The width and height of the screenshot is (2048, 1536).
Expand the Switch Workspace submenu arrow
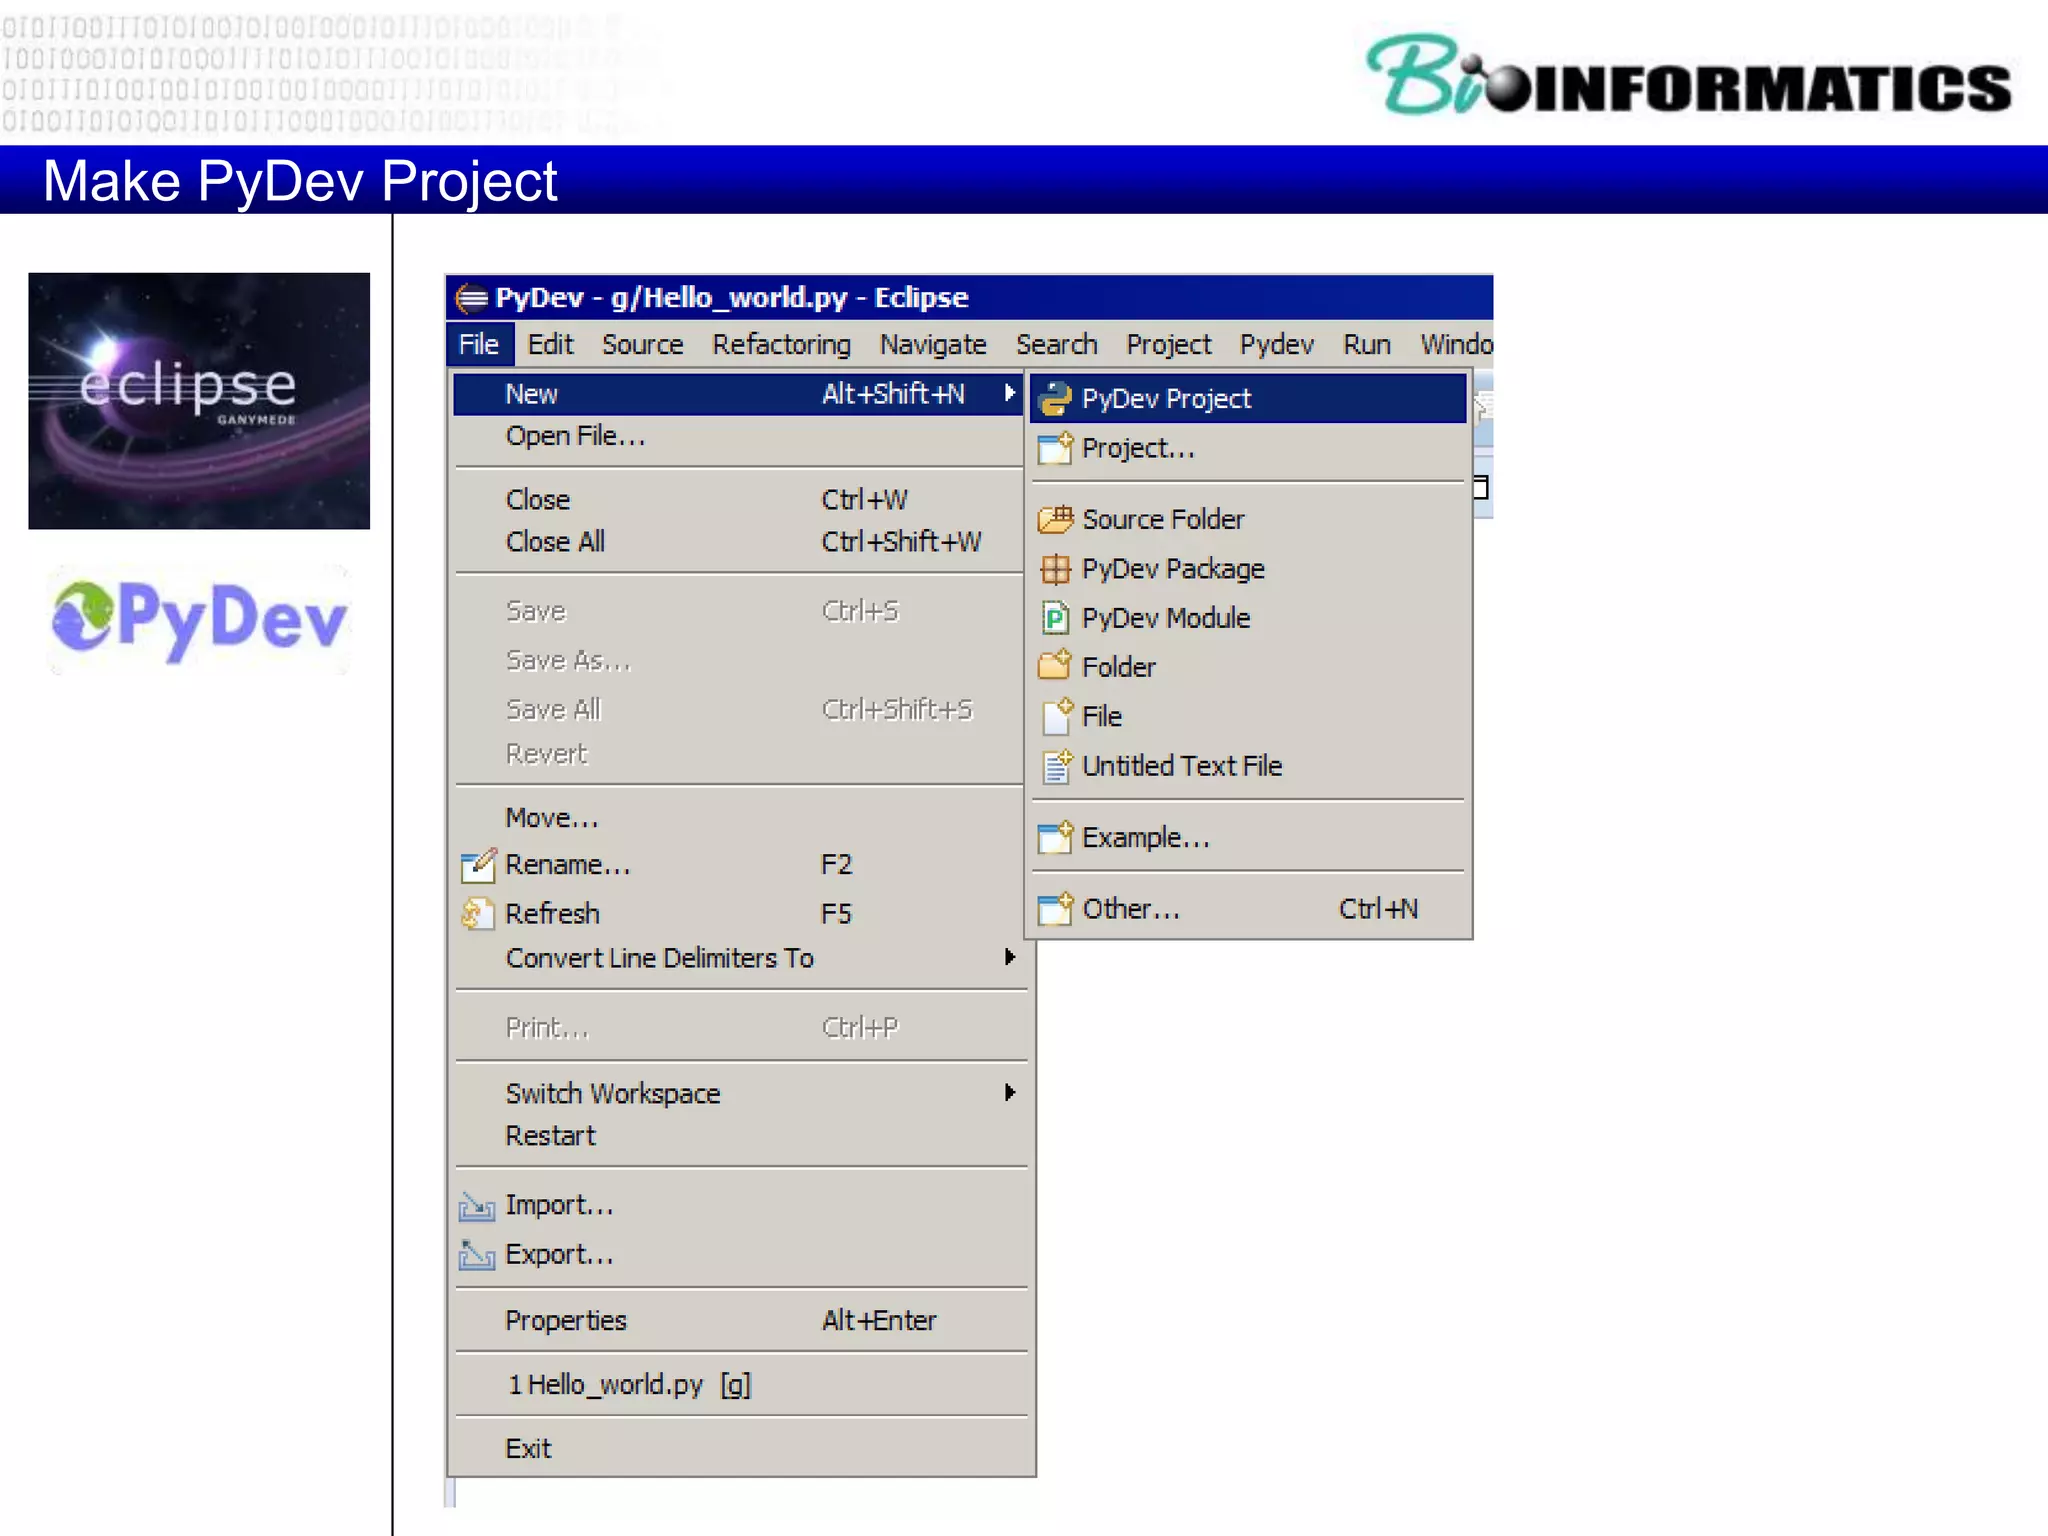(x=1010, y=1092)
